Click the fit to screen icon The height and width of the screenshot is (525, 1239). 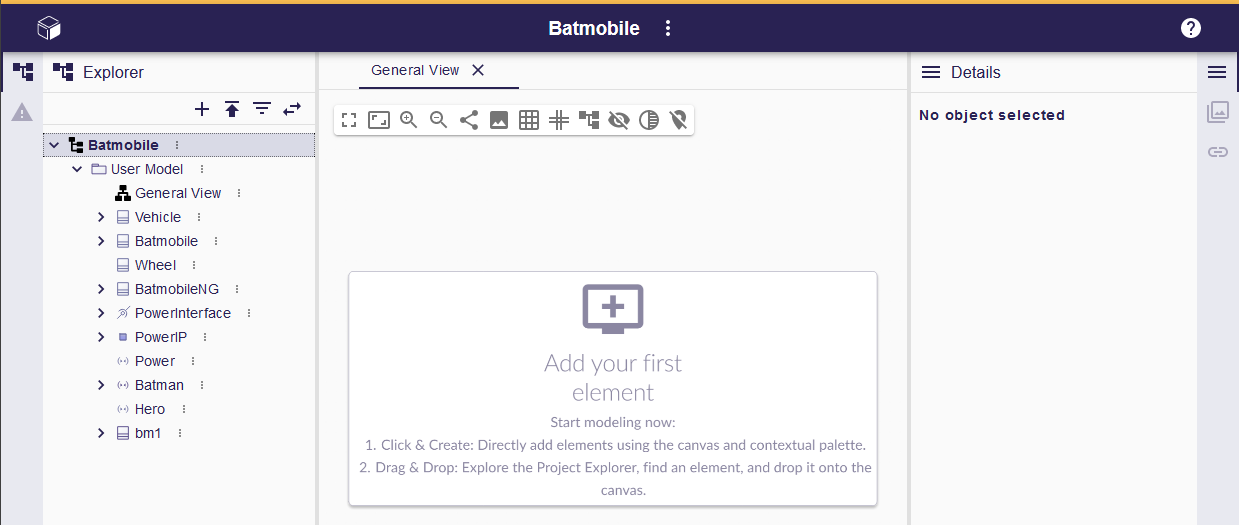point(349,121)
